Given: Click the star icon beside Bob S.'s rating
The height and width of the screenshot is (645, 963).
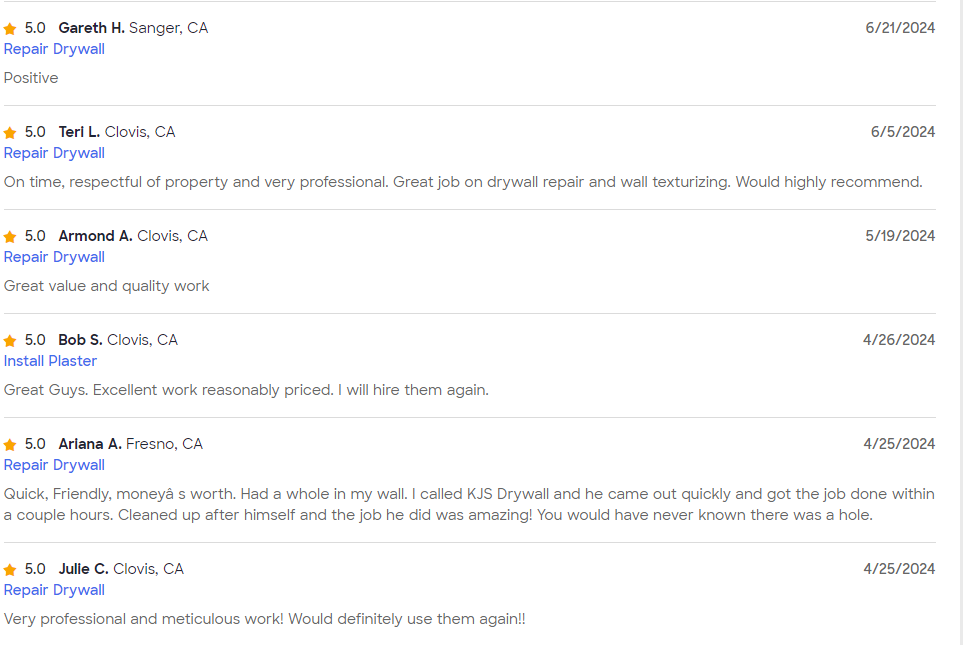Looking at the screenshot, I should pyautogui.click(x=10, y=341).
